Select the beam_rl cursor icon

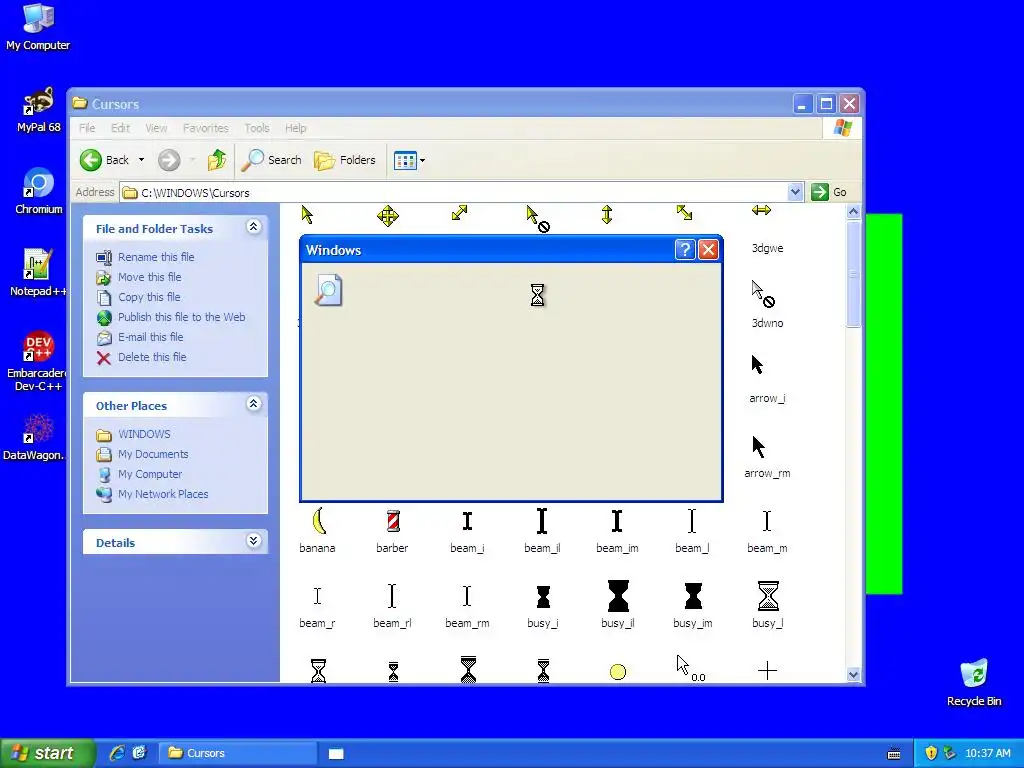tap(392, 596)
